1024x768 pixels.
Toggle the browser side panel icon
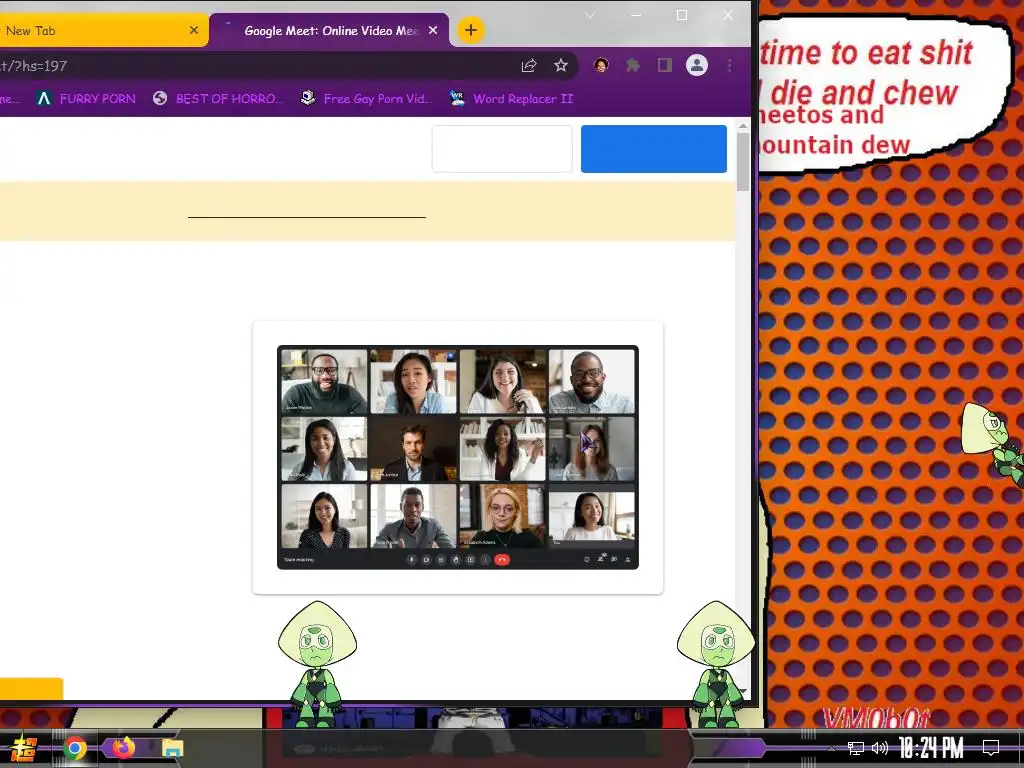point(665,65)
